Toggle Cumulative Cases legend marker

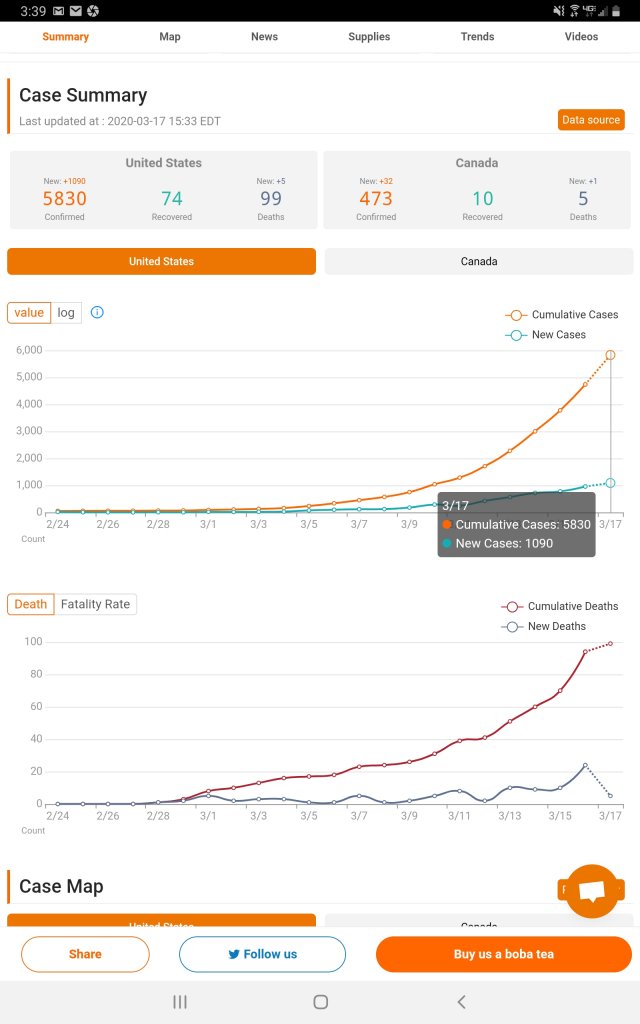click(x=516, y=315)
